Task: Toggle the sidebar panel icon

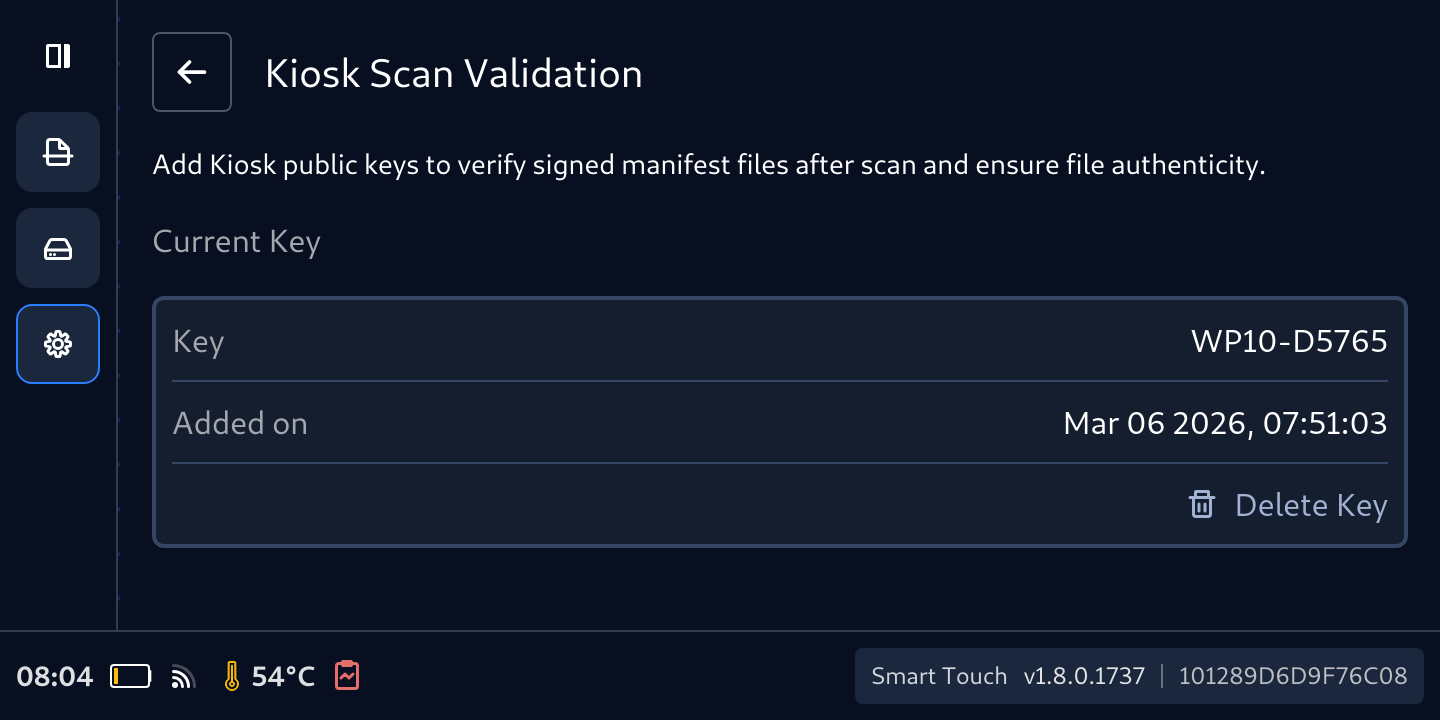Action: tap(58, 56)
